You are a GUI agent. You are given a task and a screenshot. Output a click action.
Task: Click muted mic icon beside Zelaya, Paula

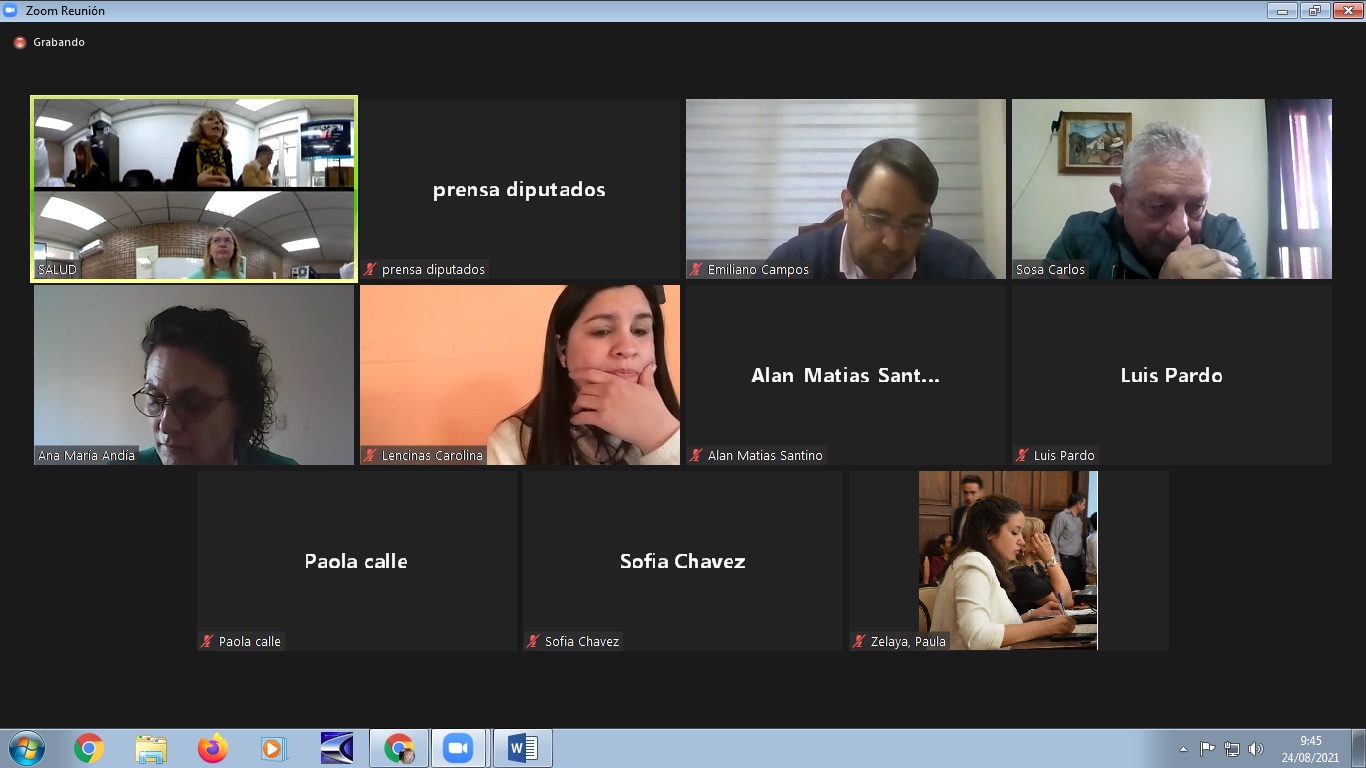point(859,642)
